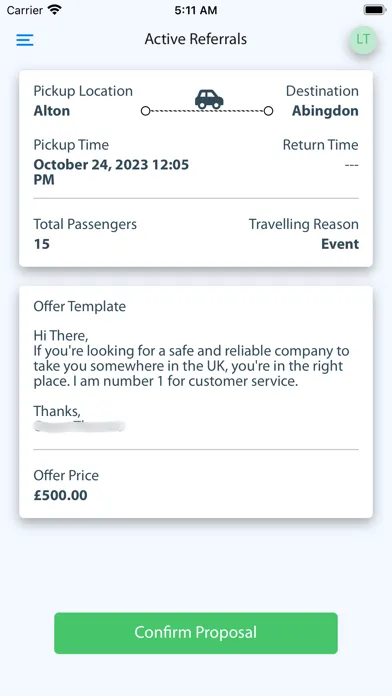Tap the £500.00 offer price
This screenshot has width=392, height=696.
pos(61,495)
